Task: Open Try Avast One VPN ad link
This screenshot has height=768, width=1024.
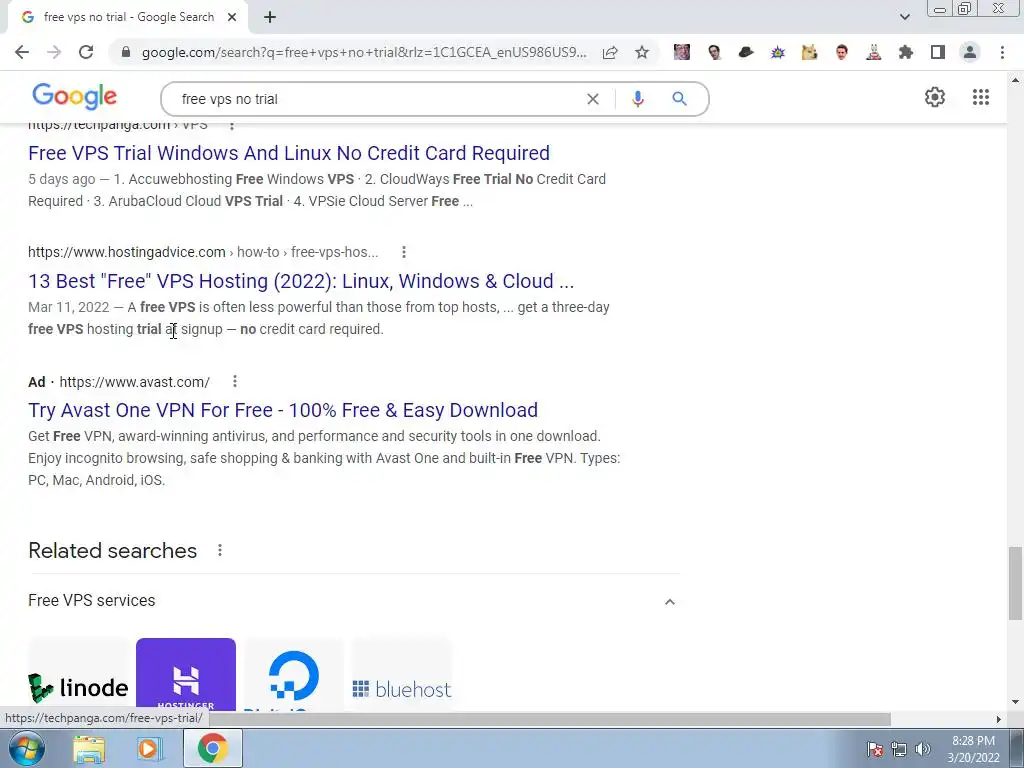Action: tap(283, 410)
